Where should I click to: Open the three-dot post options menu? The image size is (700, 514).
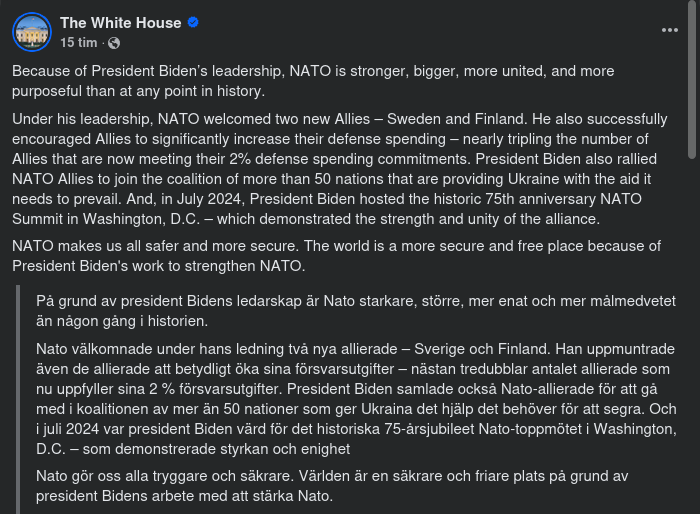point(670,30)
